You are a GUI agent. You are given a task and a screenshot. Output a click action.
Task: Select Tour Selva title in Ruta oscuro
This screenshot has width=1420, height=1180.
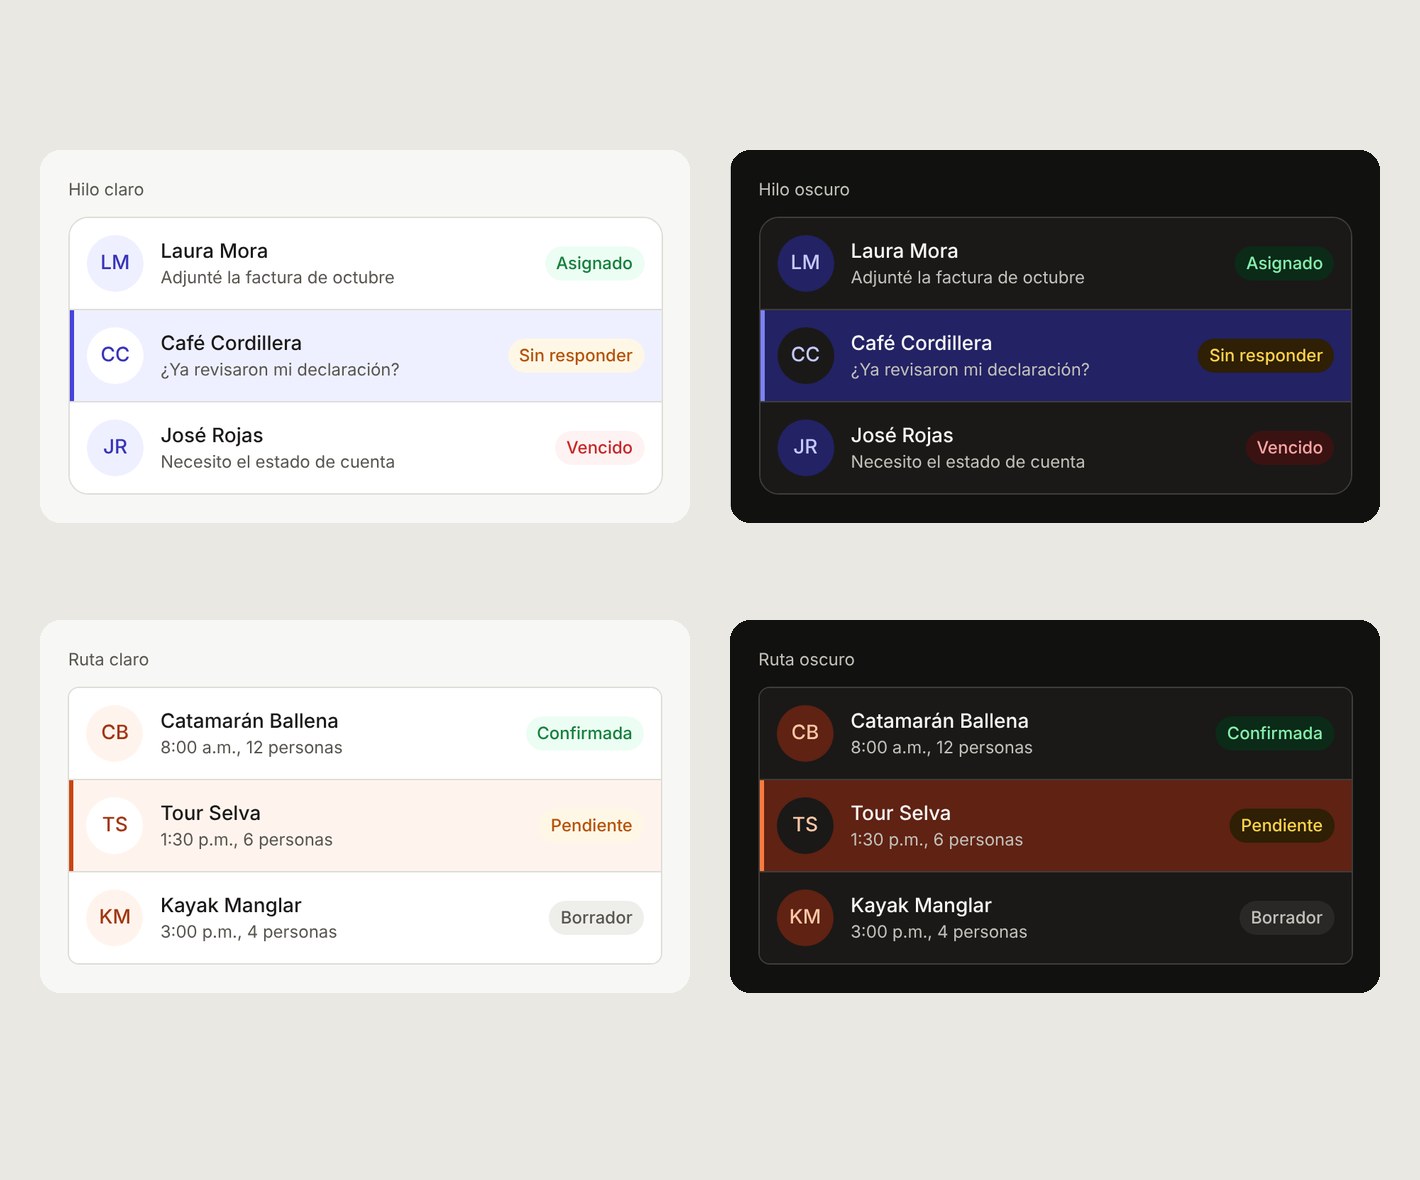pyautogui.click(x=900, y=813)
